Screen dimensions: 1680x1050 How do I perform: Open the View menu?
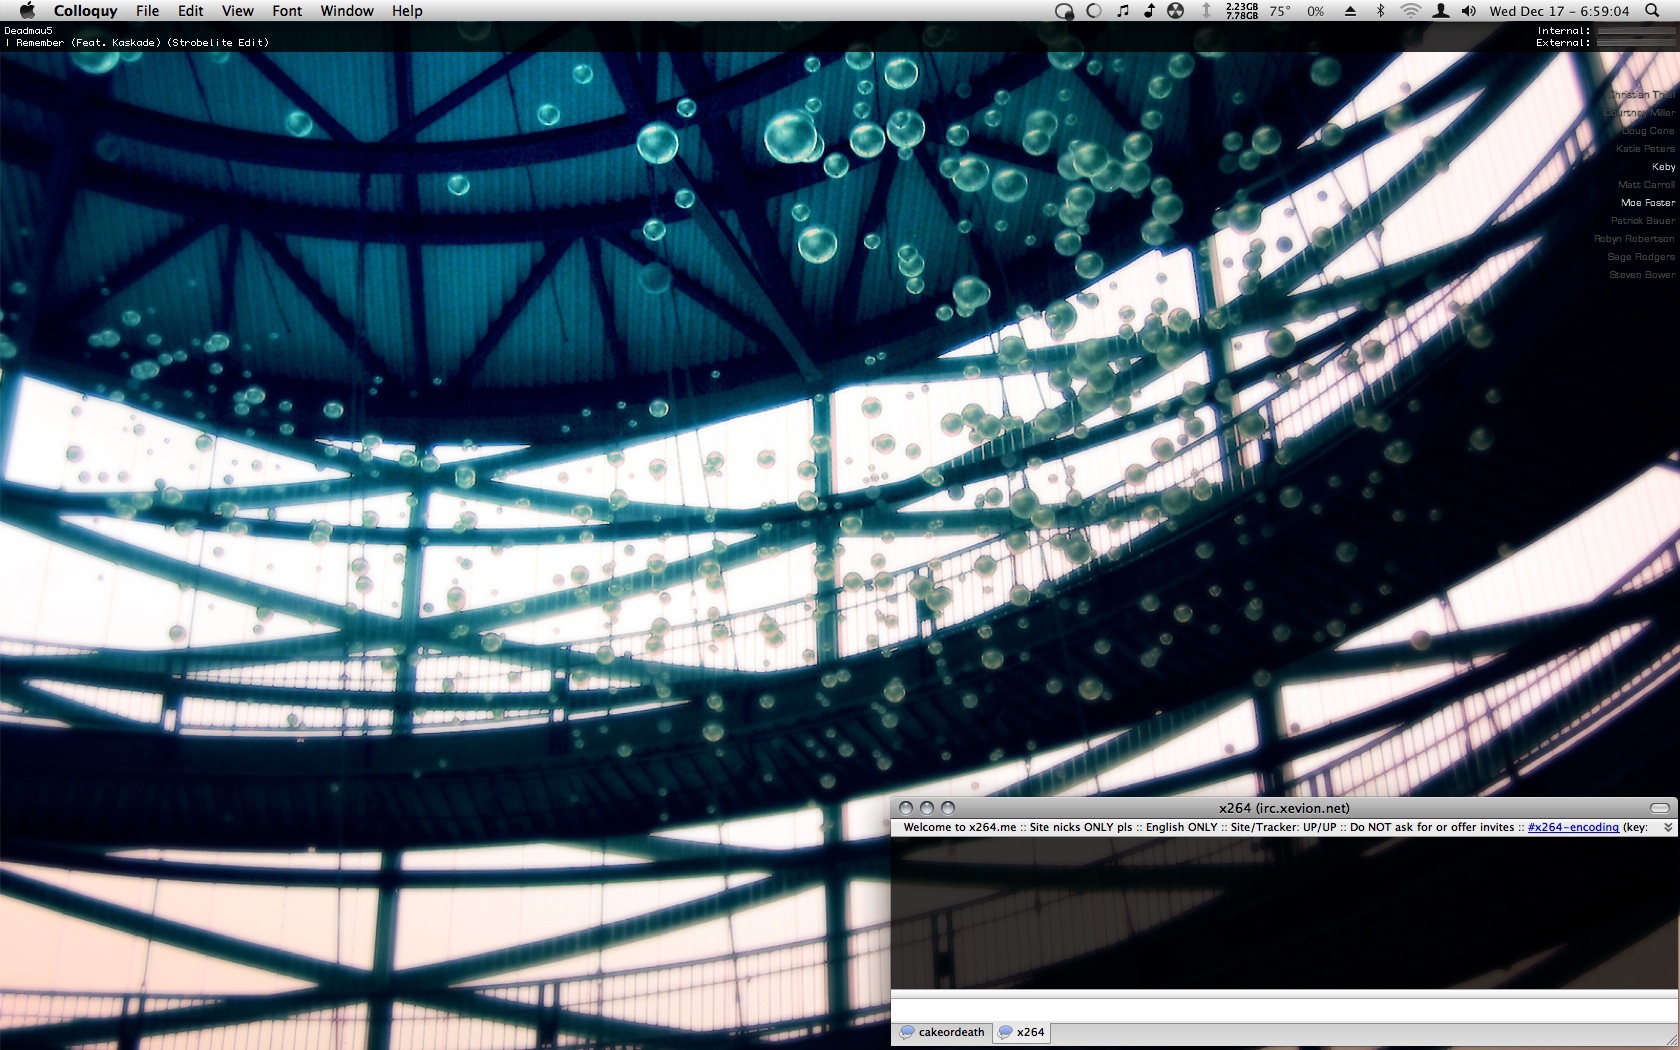coord(237,11)
